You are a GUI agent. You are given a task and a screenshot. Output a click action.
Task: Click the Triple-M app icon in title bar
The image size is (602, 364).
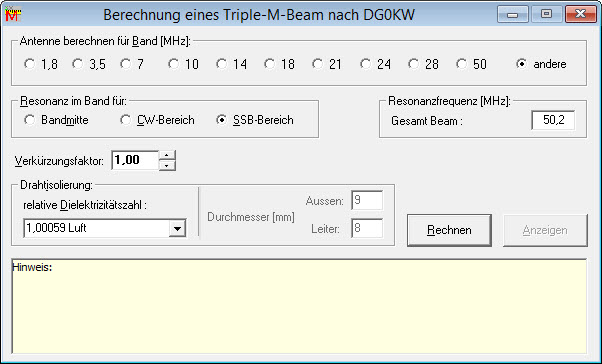point(13,14)
